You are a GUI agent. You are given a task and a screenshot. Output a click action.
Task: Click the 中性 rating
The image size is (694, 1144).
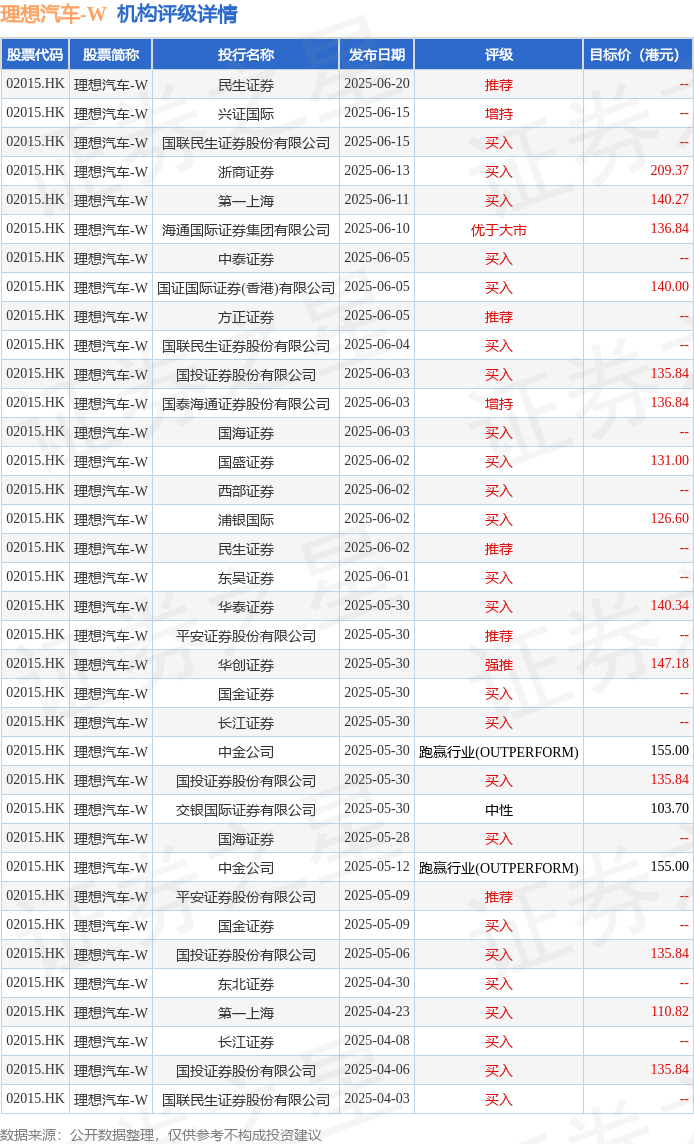coord(499,811)
